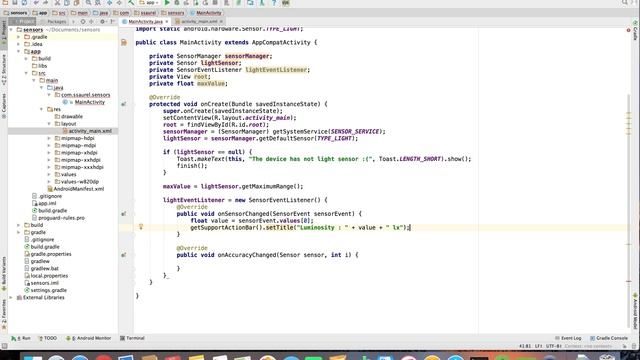This screenshot has height=360, width=640.
Task: Click the src breadcrumb in navigation bar
Action: click(59, 13)
